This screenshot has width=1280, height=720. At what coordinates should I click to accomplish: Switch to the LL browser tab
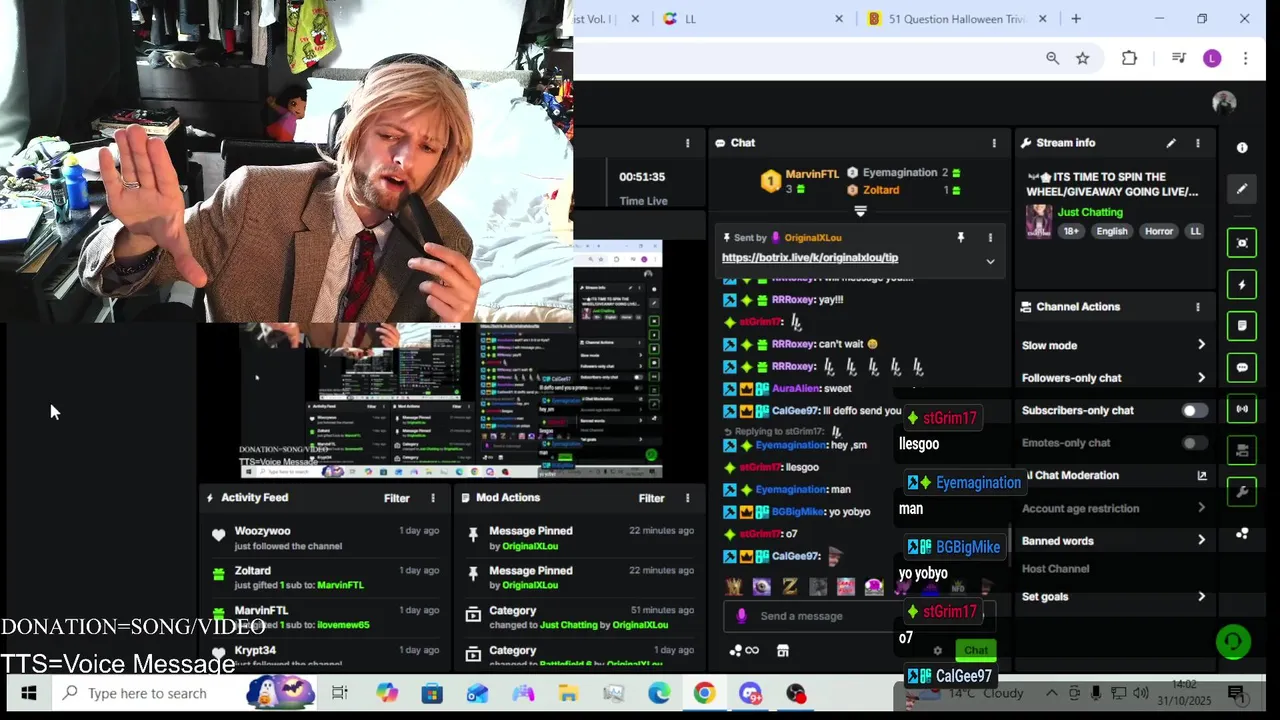pyautogui.click(x=752, y=19)
